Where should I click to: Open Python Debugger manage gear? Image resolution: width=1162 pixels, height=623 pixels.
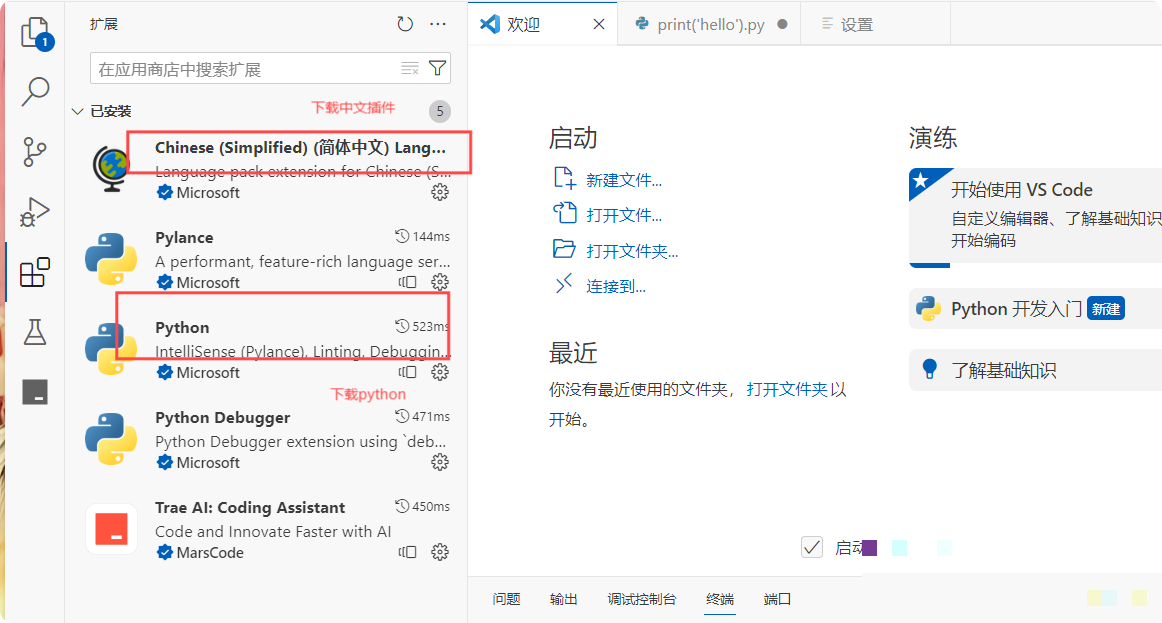pos(440,462)
